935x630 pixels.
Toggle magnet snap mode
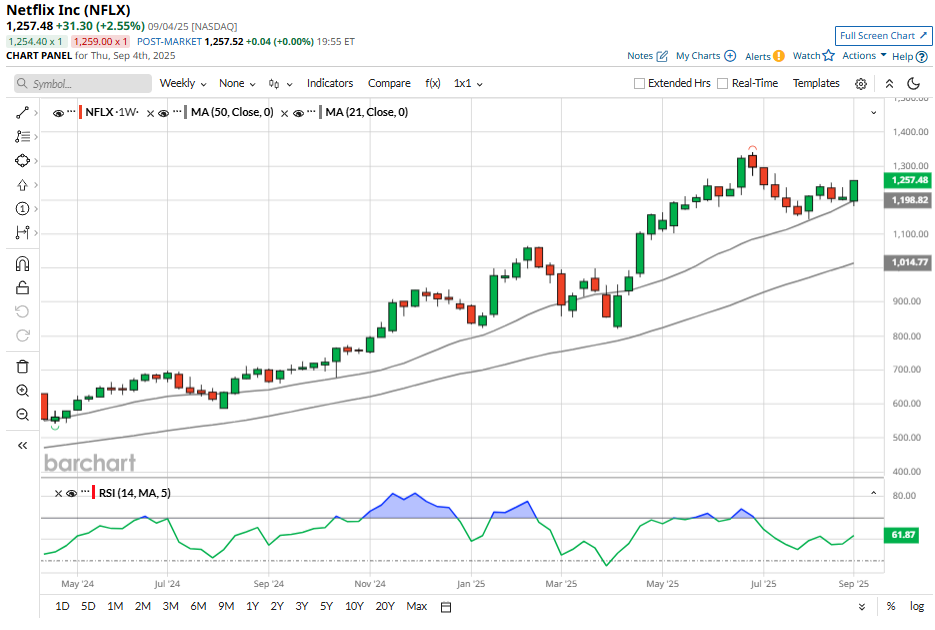(x=22, y=264)
